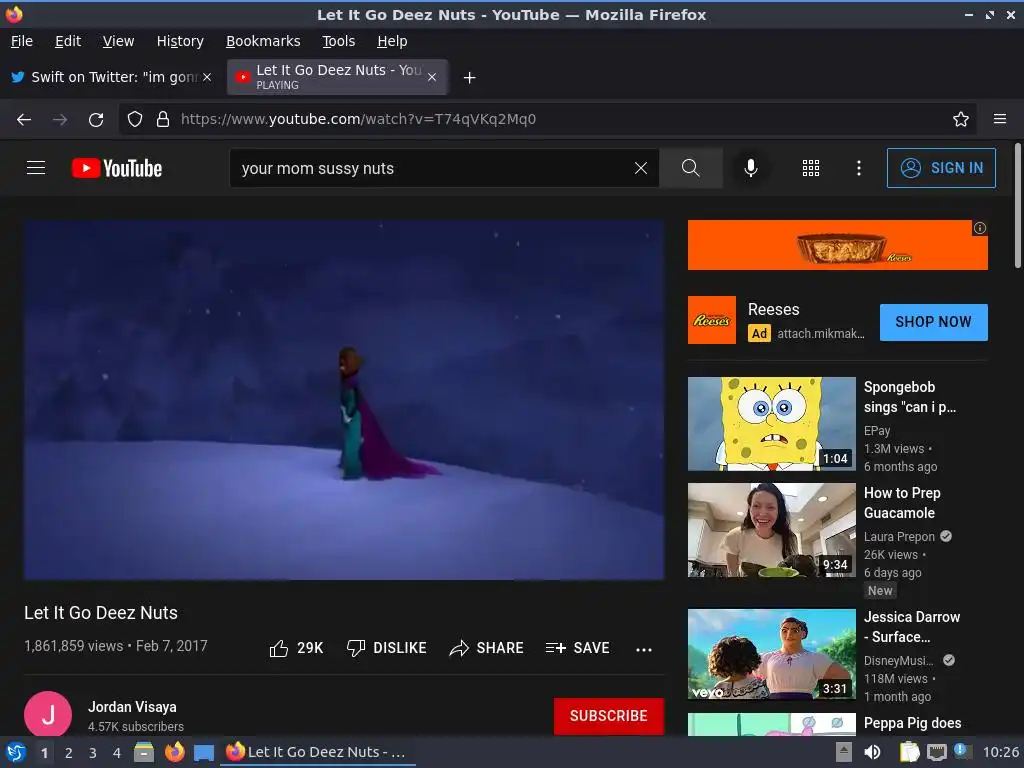Click SHOP NOW on Reeses ad
This screenshot has height=768, width=1024.
click(933, 322)
